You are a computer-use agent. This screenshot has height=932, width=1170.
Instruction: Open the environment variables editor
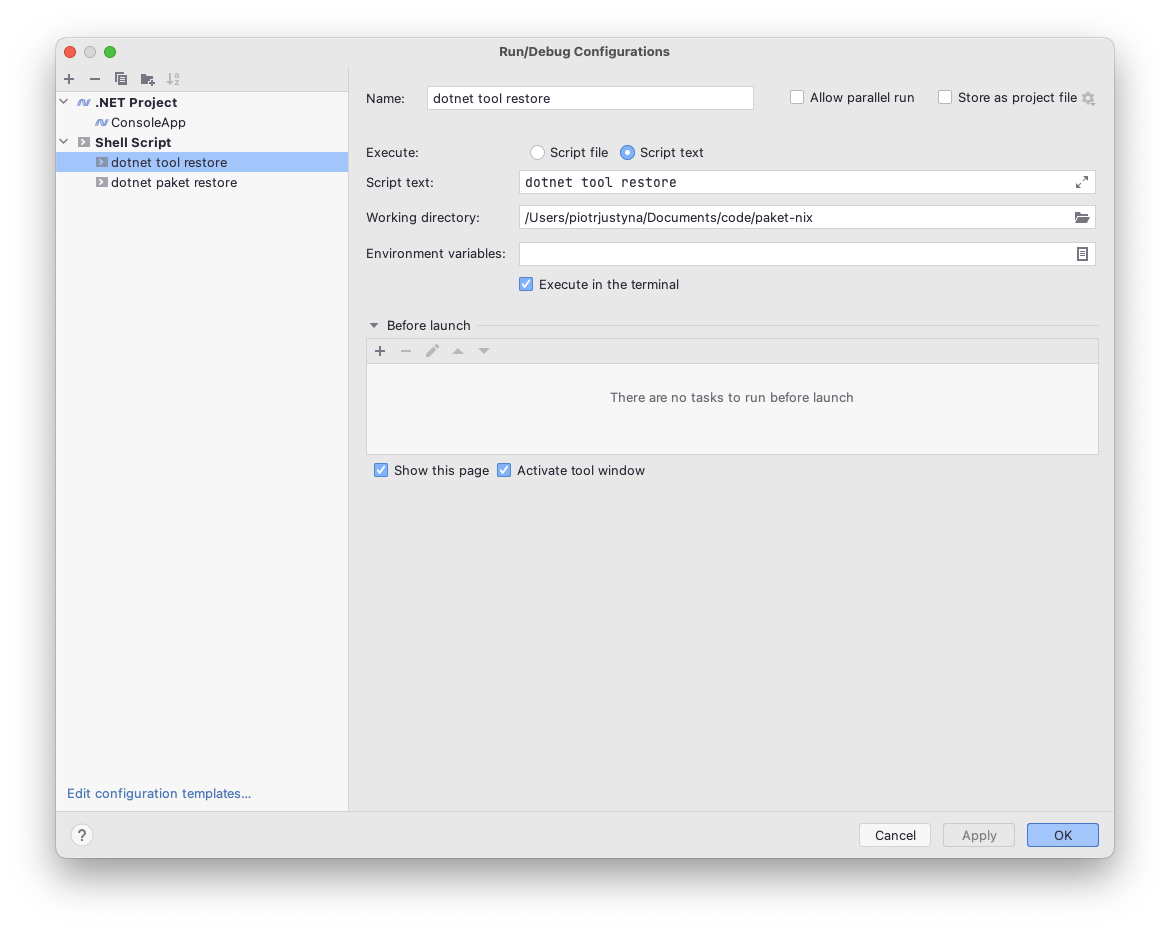click(x=1082, y=254)
